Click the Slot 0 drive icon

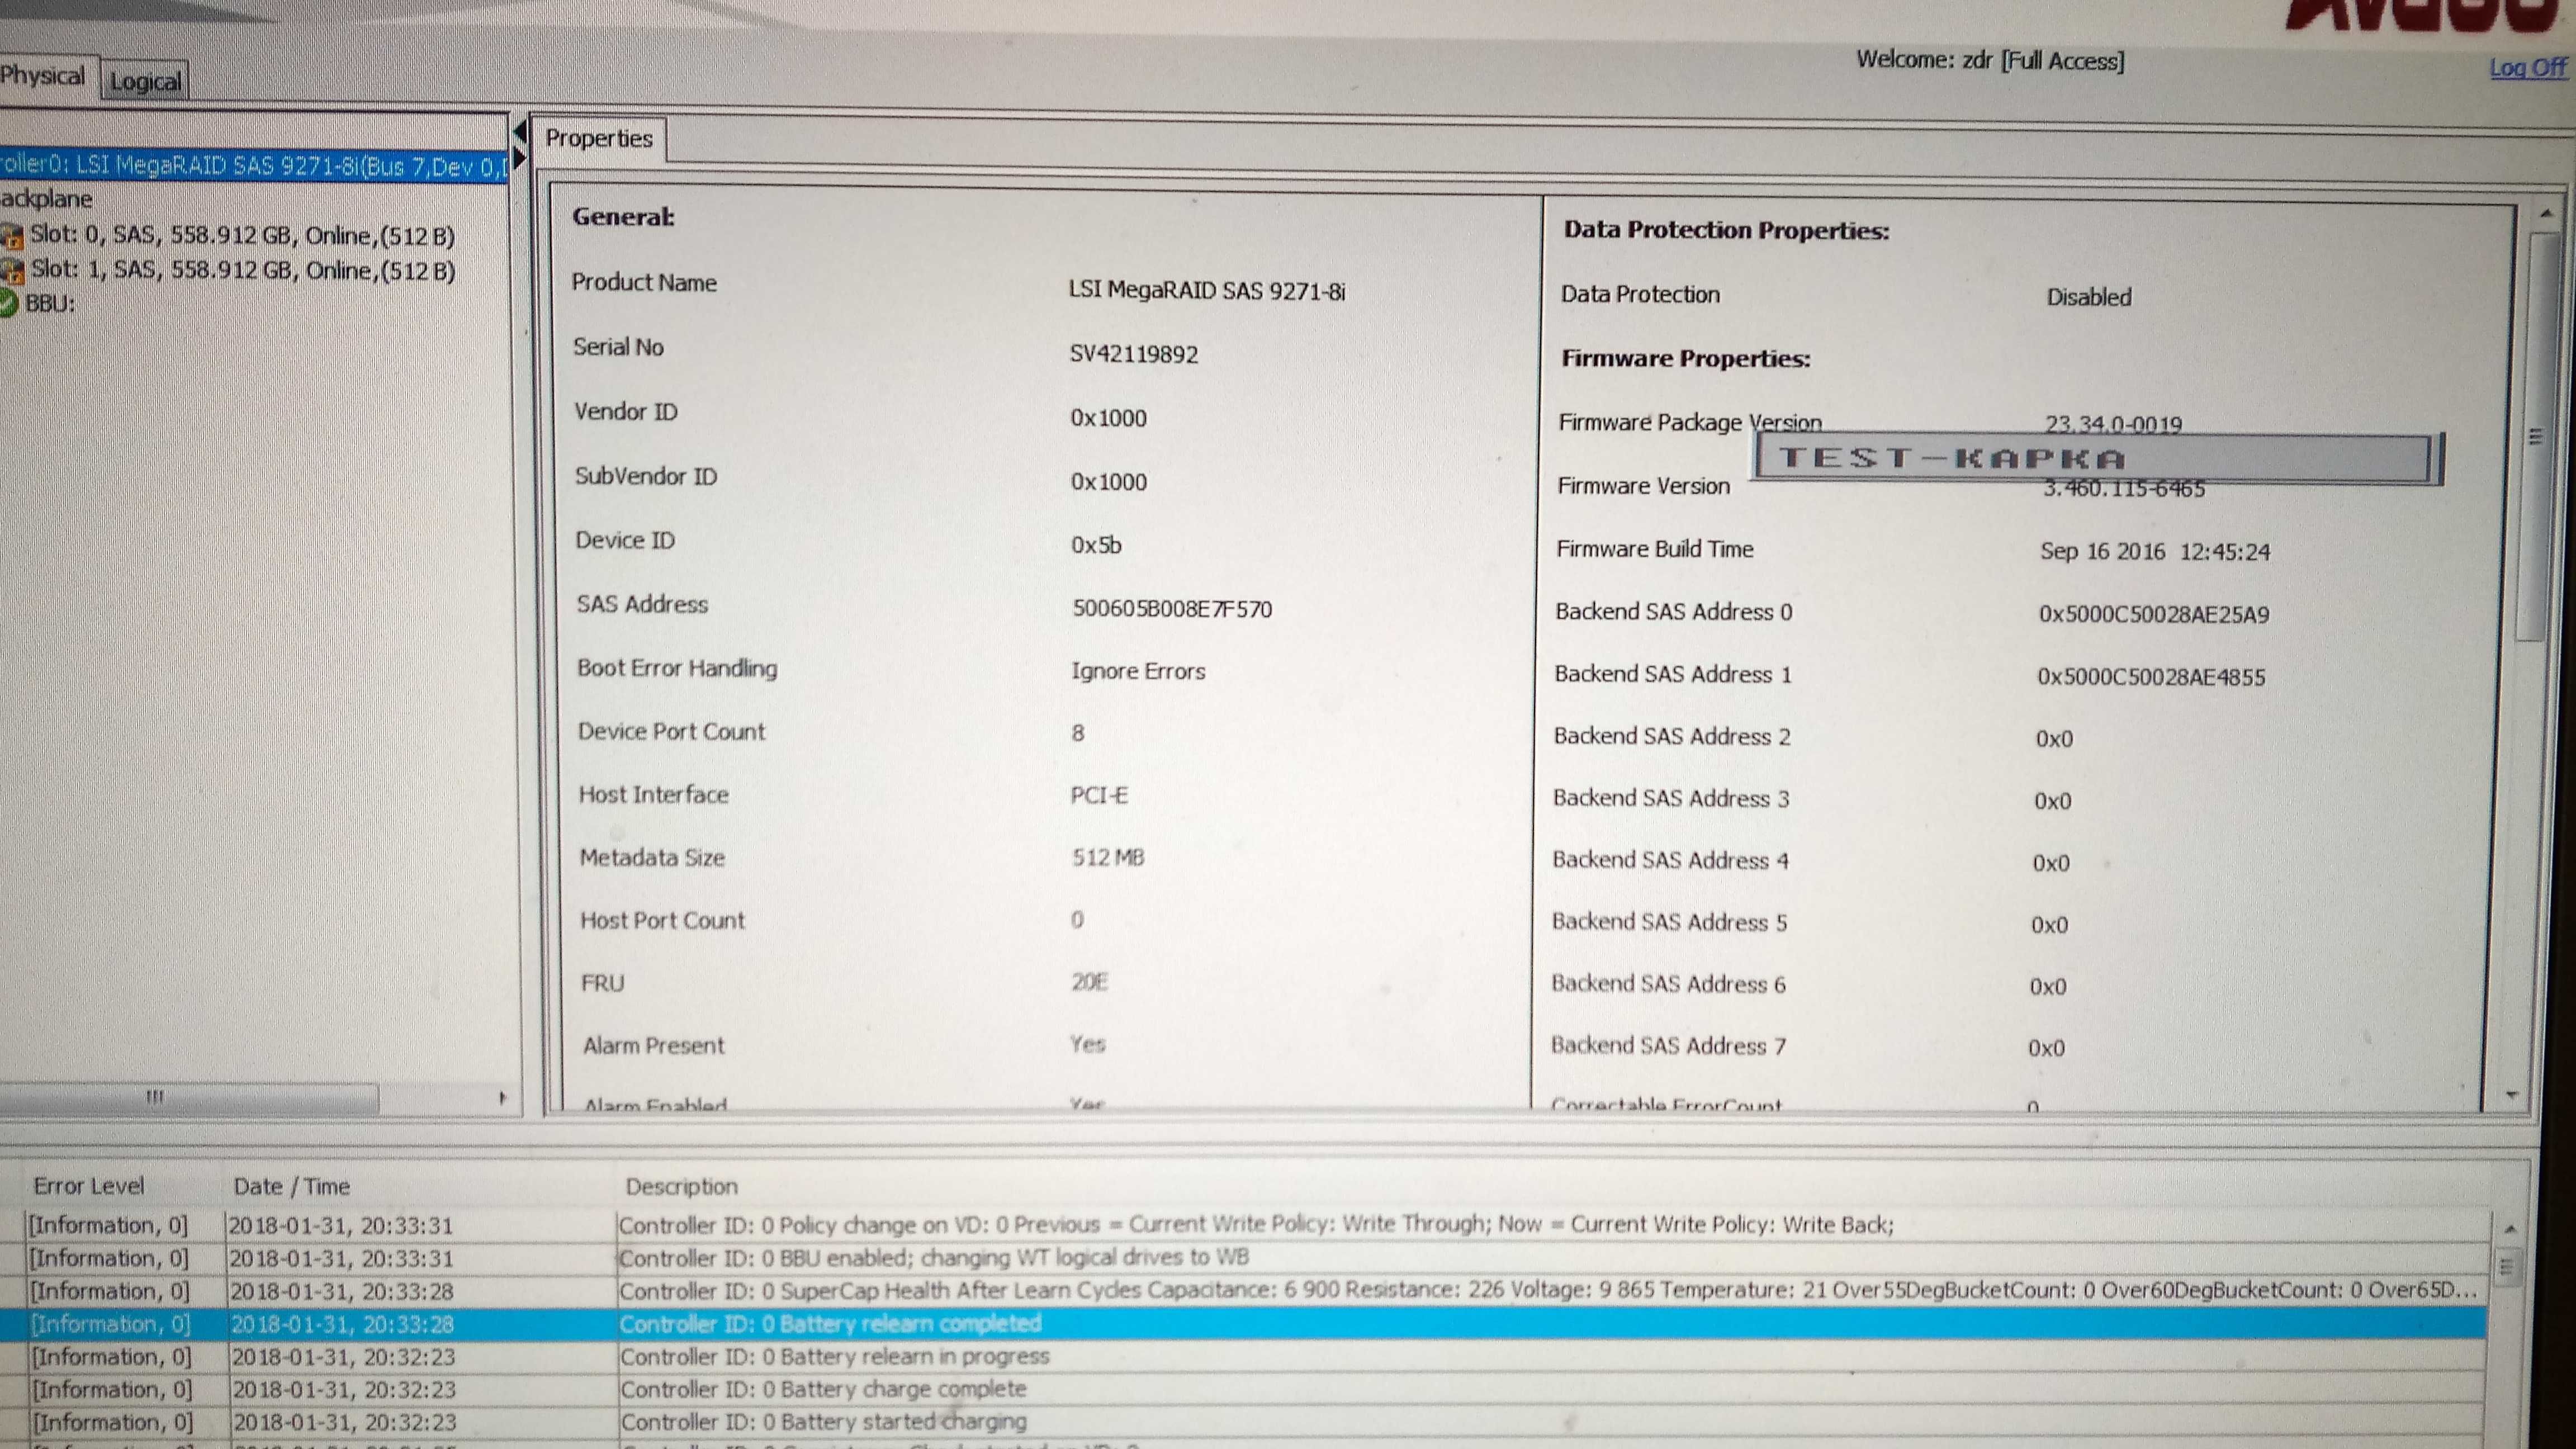(12, 237)
